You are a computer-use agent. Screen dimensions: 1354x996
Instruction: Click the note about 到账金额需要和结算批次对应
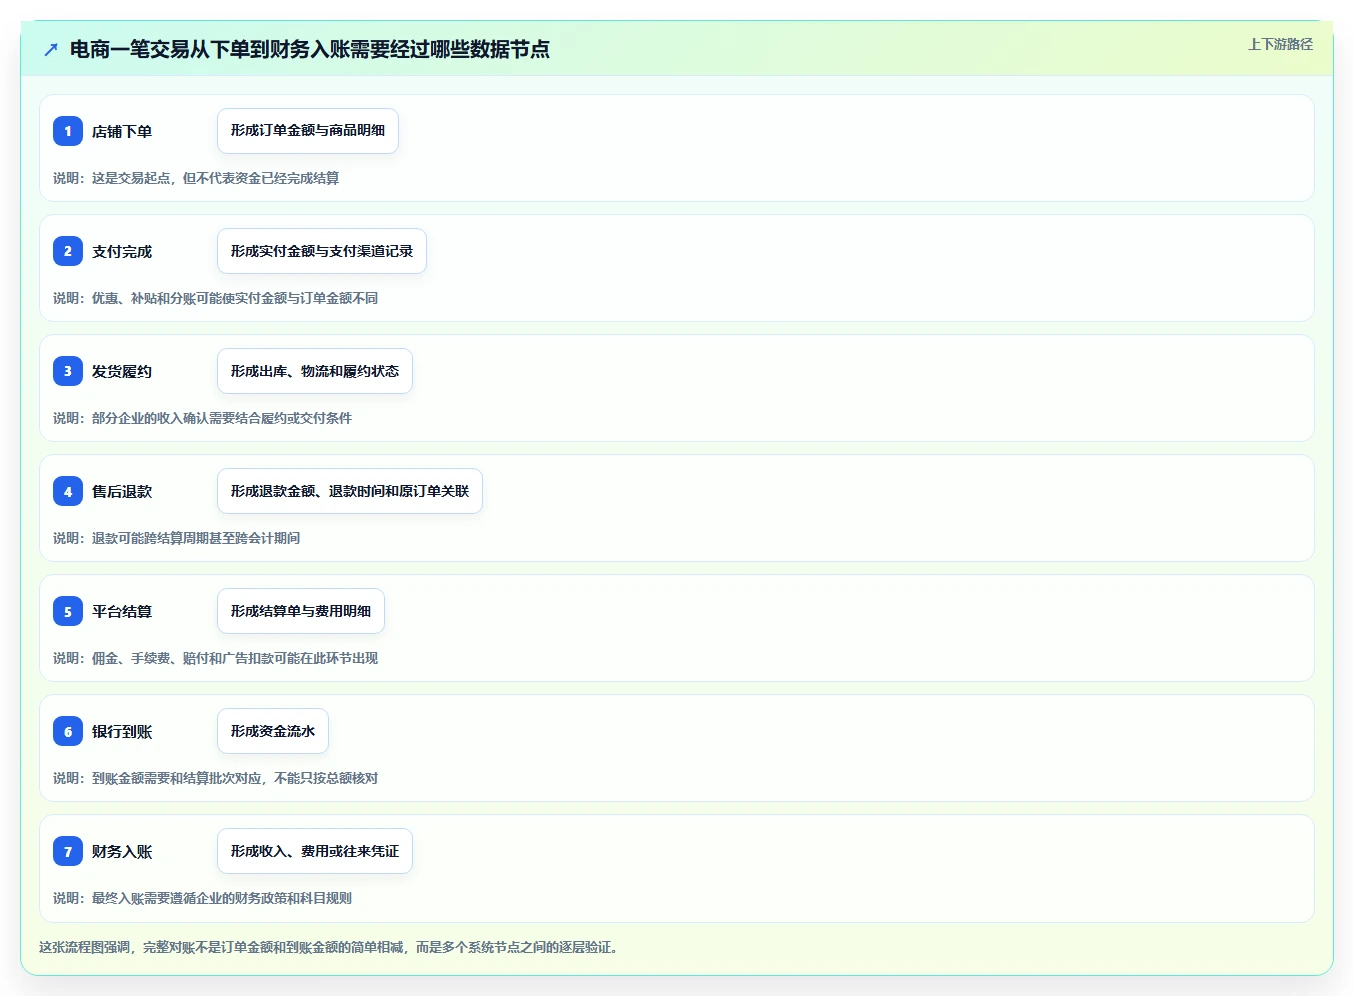tap(216, 778)
